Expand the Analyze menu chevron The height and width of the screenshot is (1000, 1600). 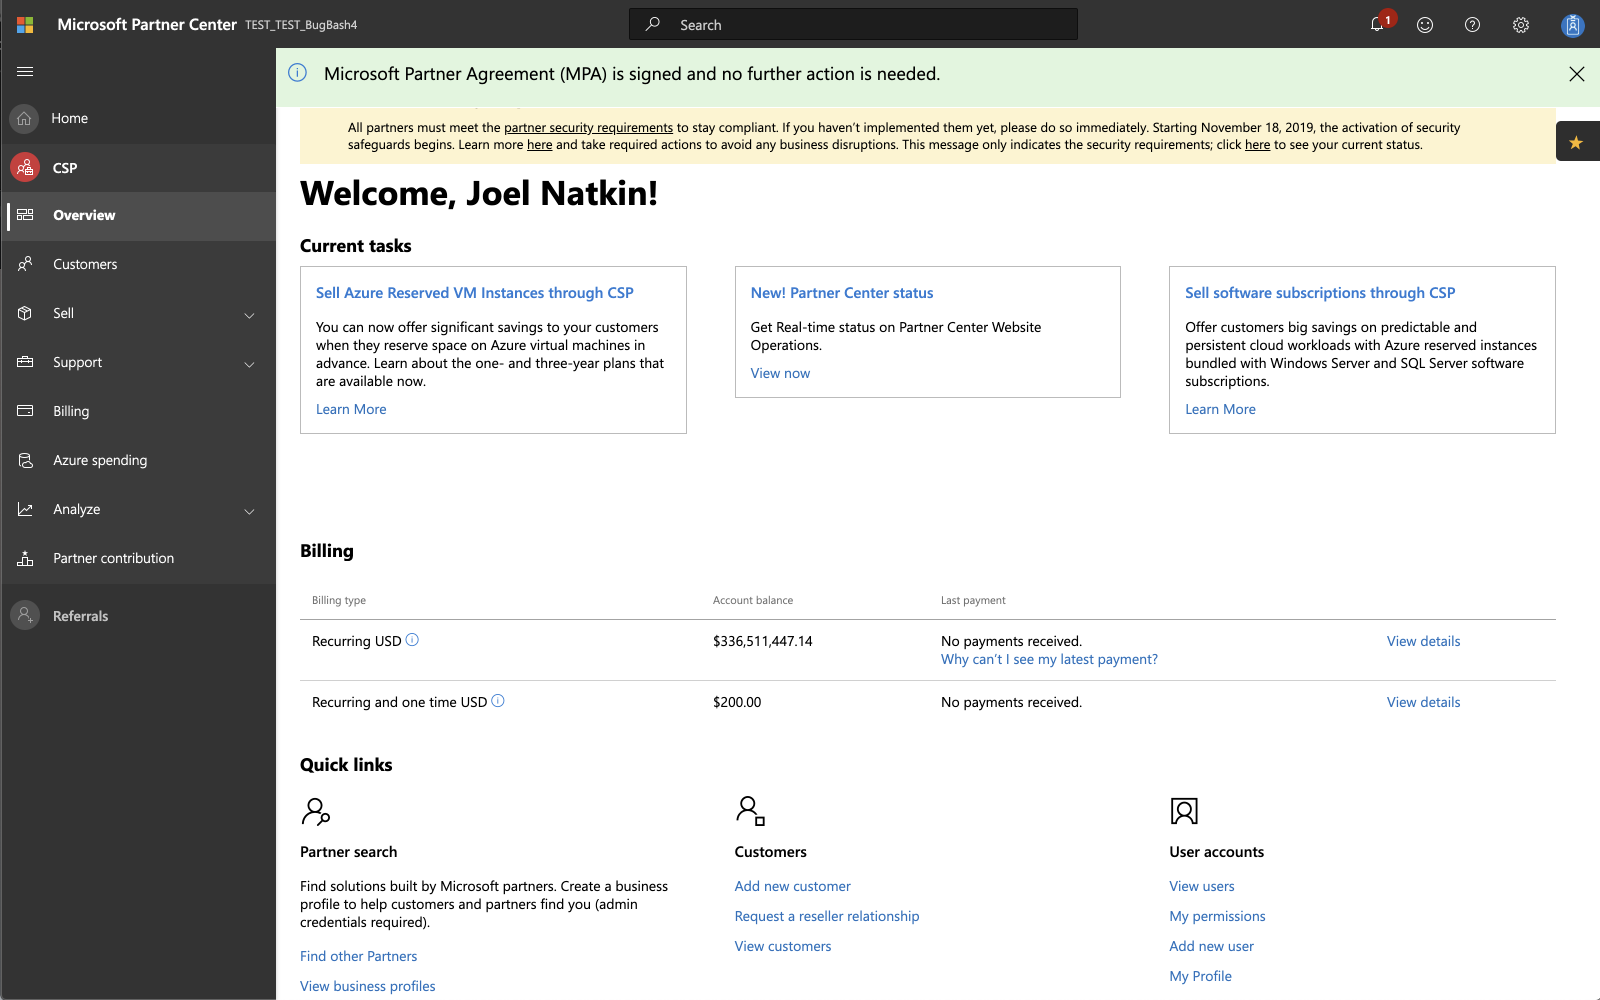249,511
